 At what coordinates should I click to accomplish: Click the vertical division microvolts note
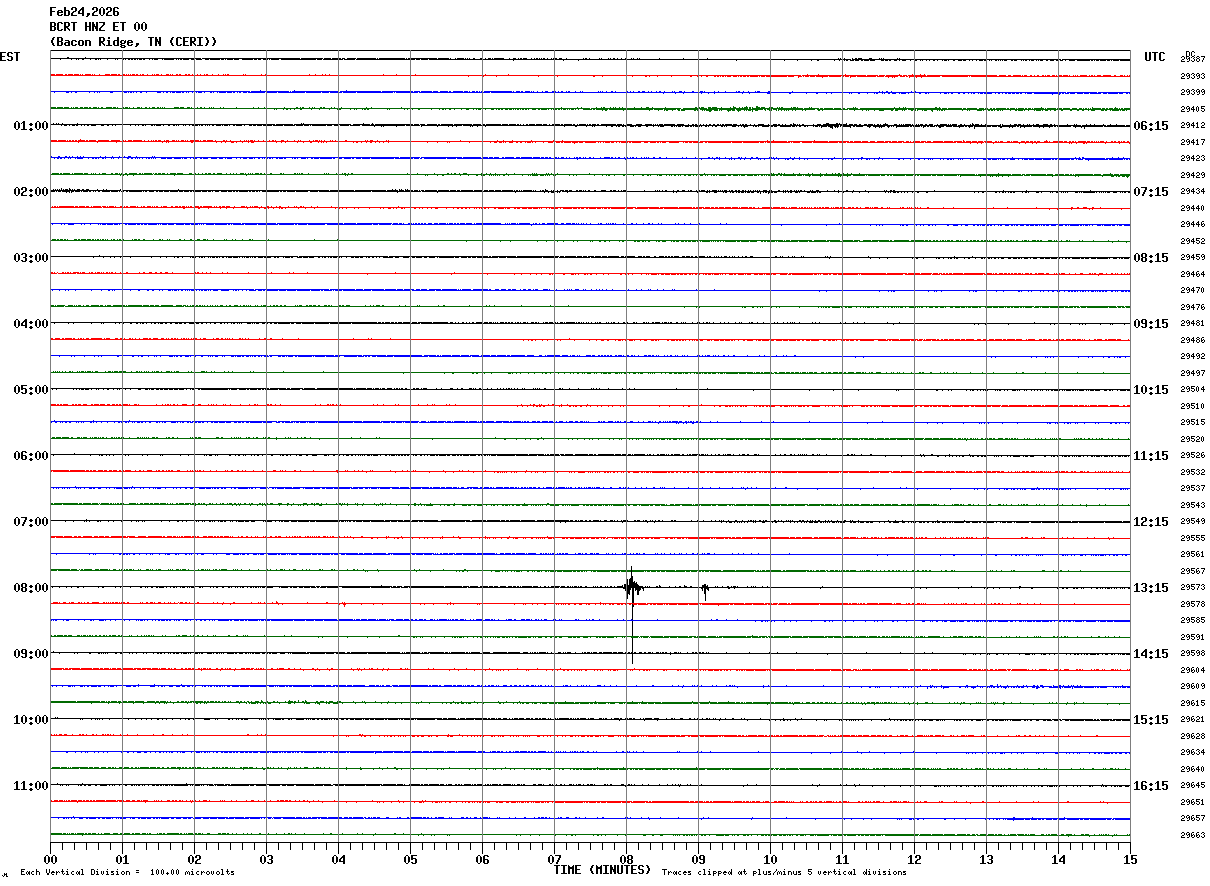pos(127,873)
